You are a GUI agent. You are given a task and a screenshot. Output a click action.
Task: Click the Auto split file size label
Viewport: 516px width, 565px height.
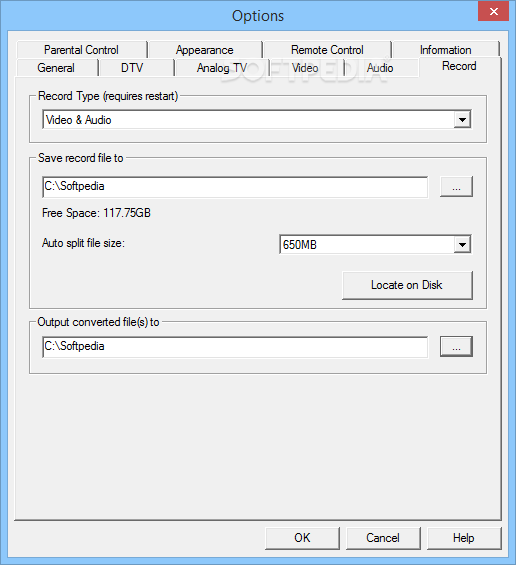83,243
